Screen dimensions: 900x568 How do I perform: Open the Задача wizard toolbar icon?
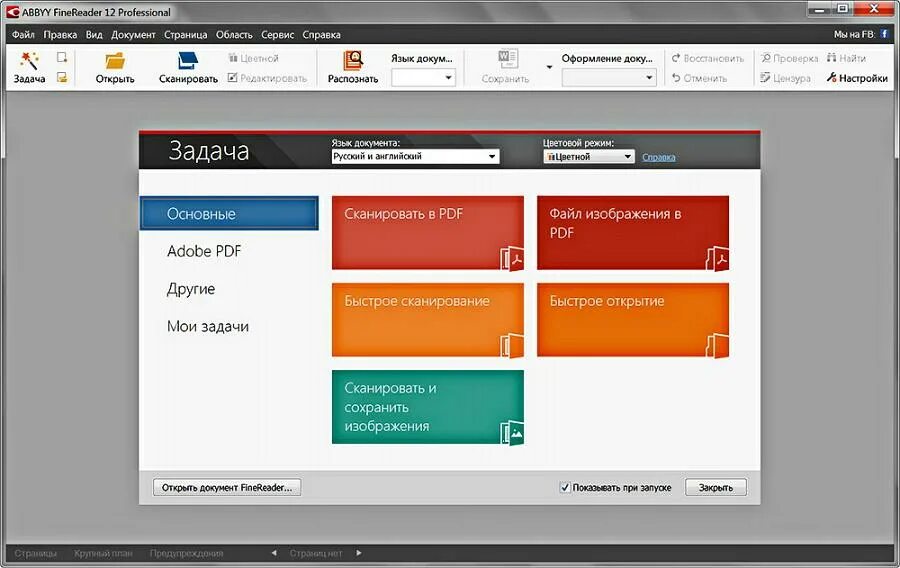pos(29,67)
